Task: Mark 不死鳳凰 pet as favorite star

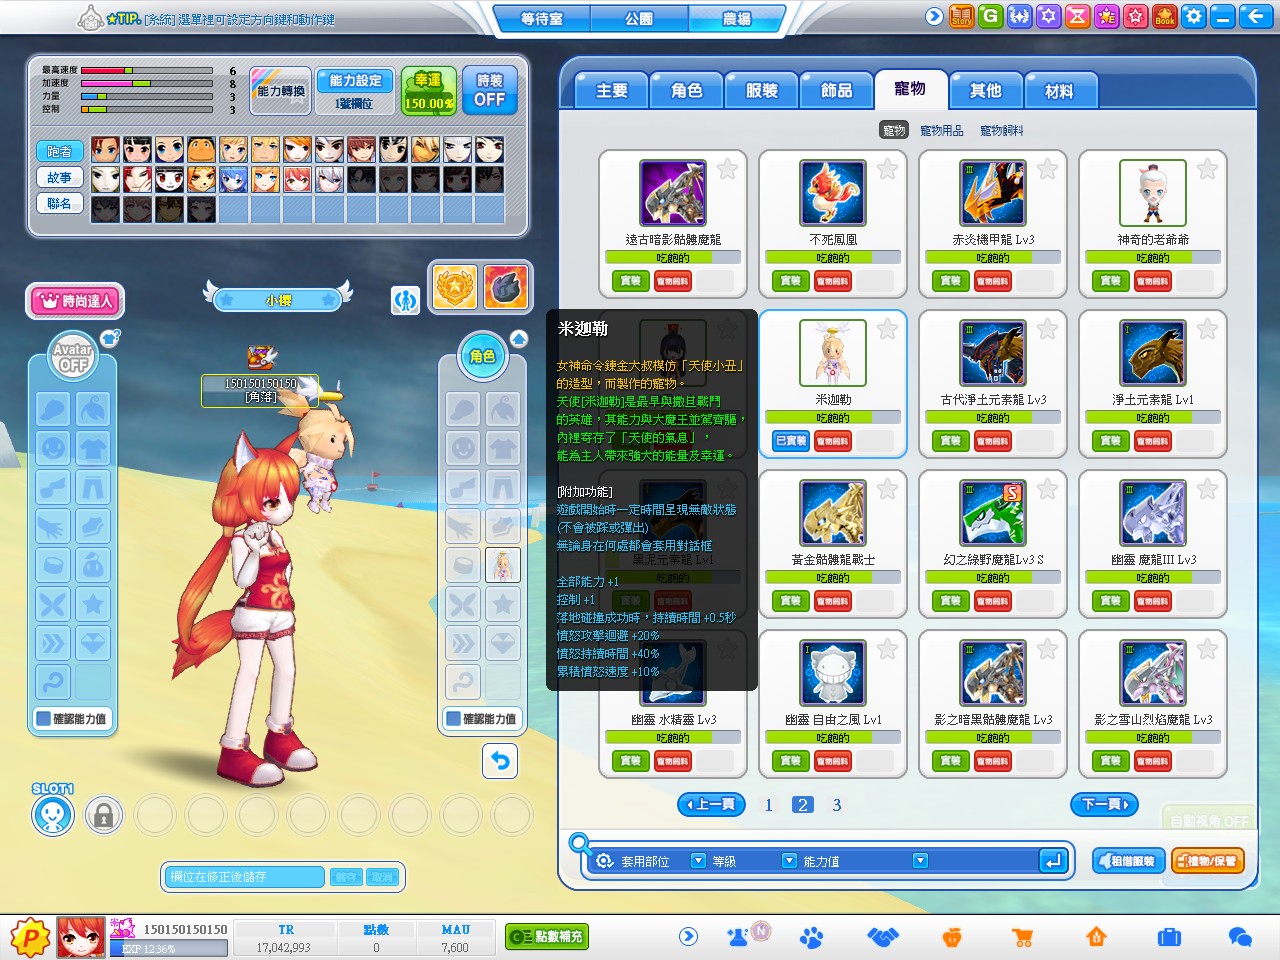Action: pyautogui.click(x=887, y=169)
